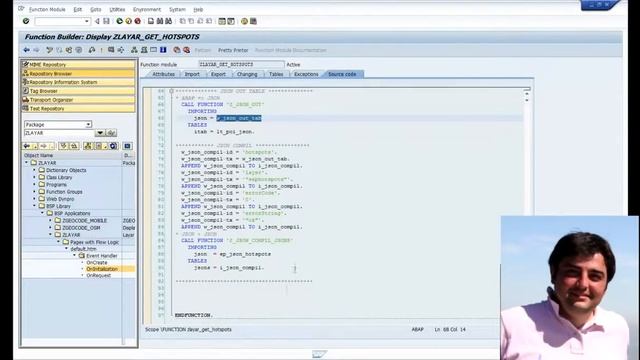This screenshot has width=640, height=360.
Task: Open the history dropdown beside ZLAYAR field
Action: tap(100, 133)
